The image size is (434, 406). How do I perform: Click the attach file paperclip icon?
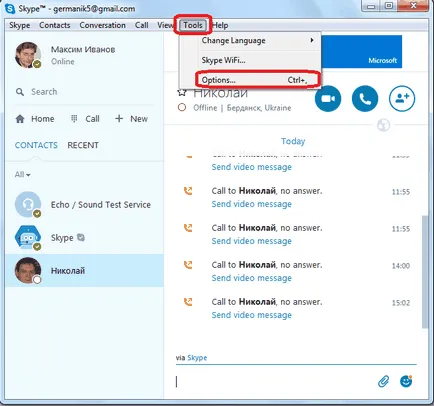point(384,381)
